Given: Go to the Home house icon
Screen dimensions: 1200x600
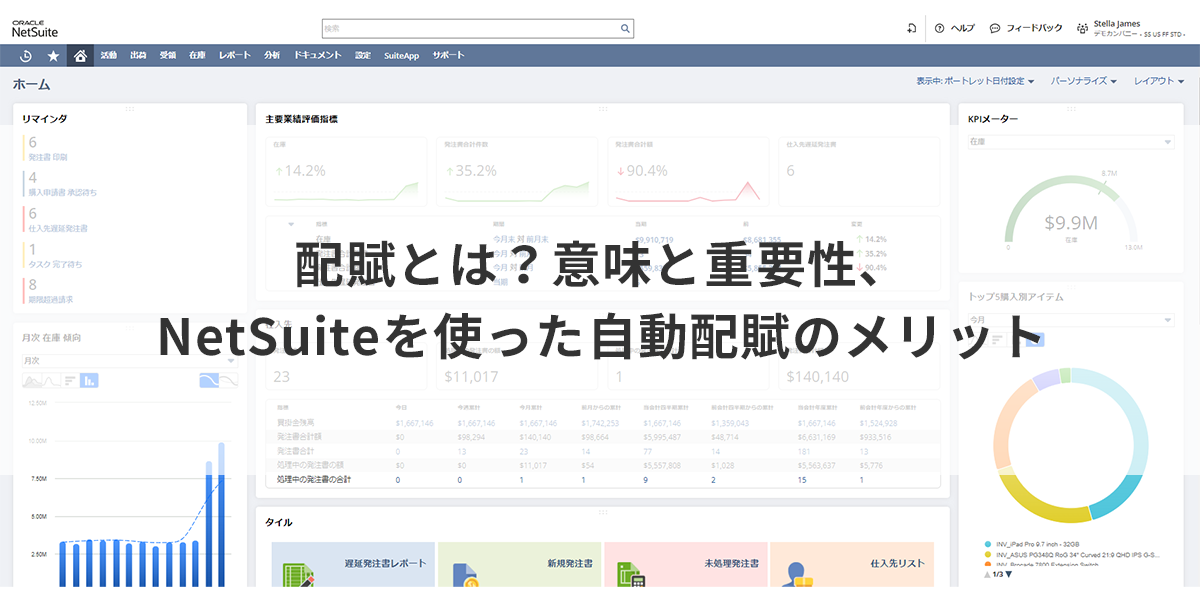Looking at the screenshot, I should point(81,56).
